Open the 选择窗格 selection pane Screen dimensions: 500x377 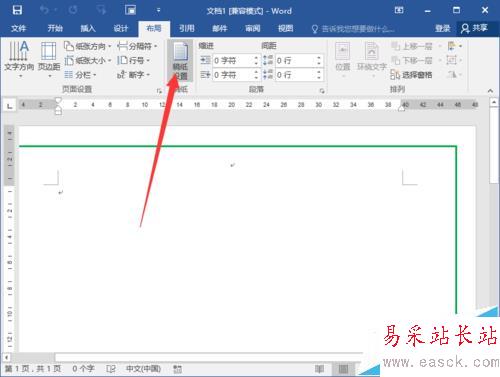412,75
